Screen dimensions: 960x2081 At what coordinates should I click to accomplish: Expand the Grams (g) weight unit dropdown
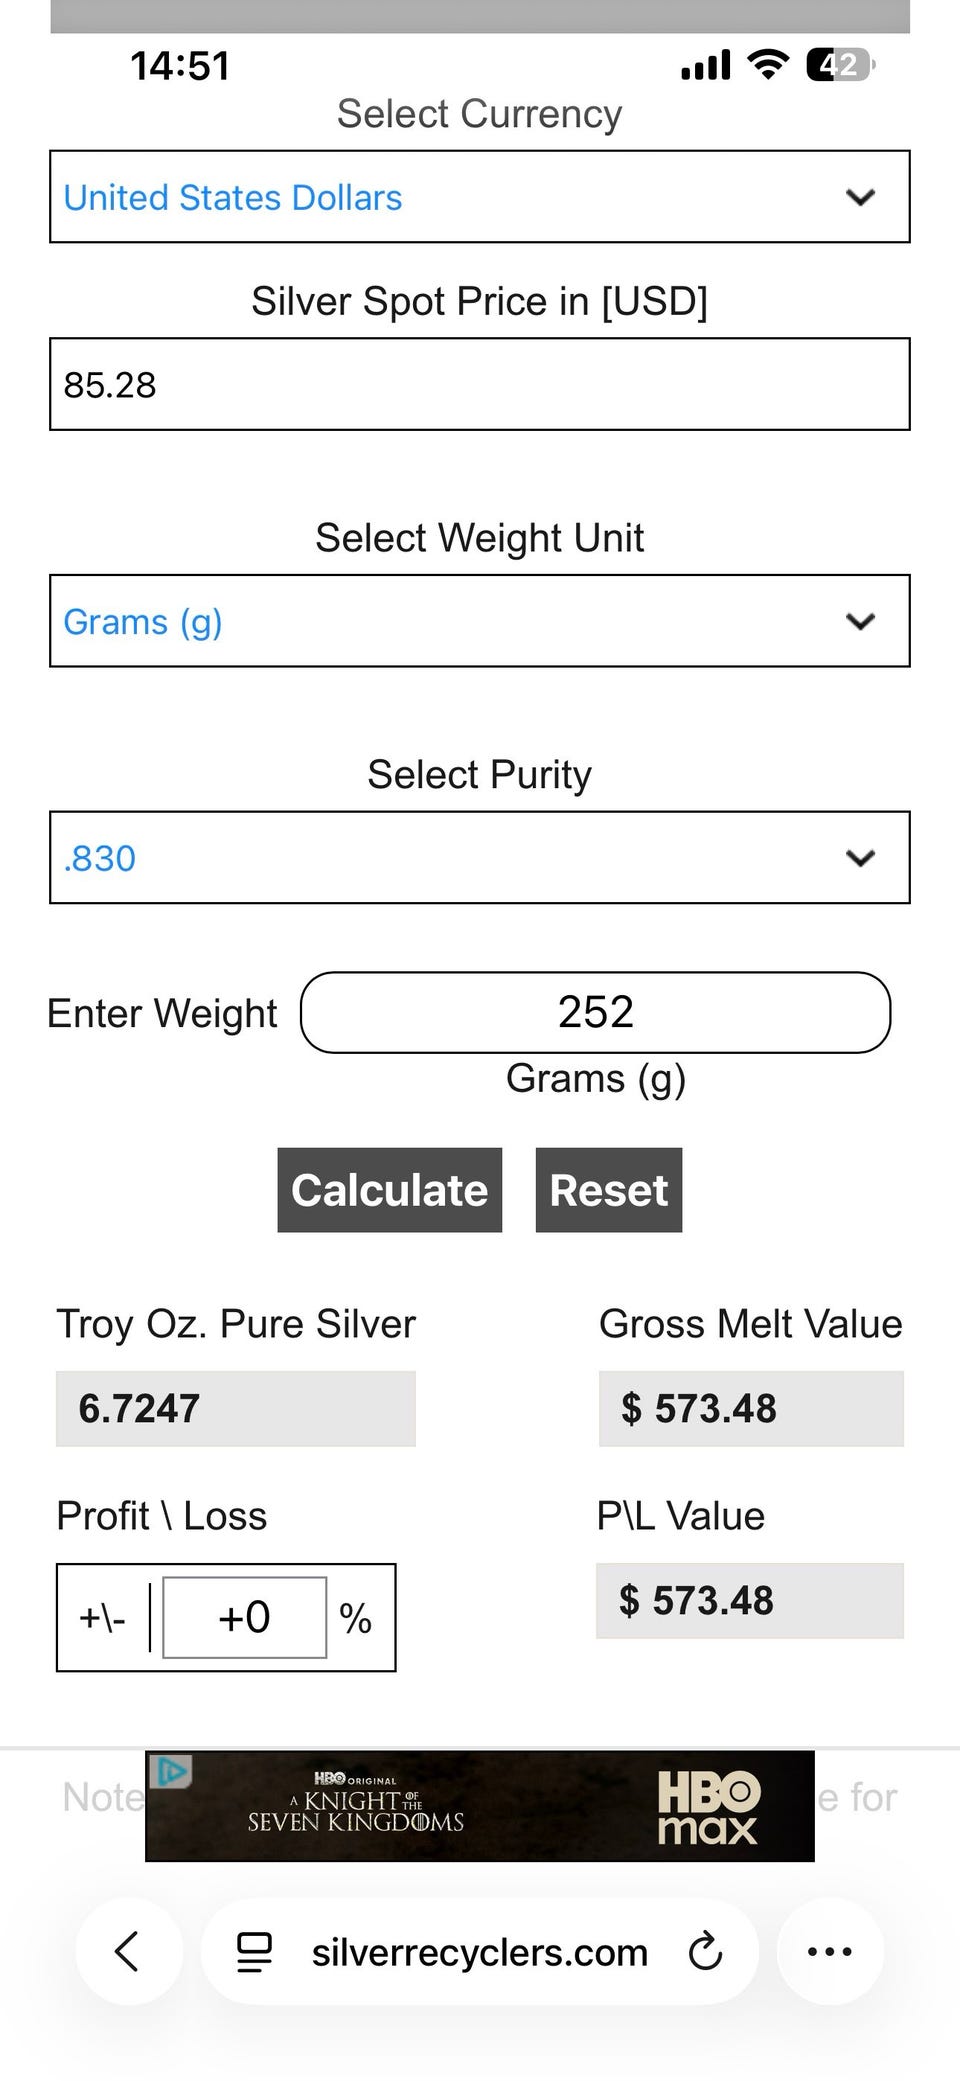click(480, 621)
